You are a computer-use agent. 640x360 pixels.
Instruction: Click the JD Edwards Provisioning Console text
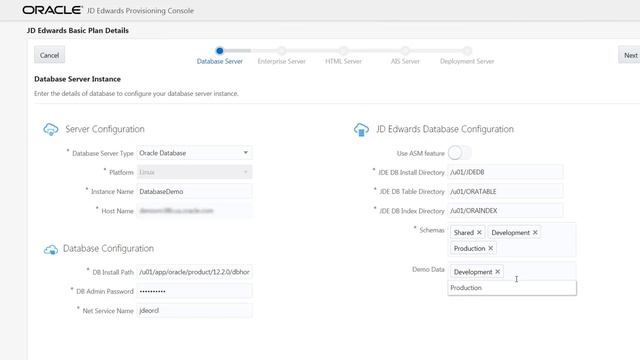140,11
